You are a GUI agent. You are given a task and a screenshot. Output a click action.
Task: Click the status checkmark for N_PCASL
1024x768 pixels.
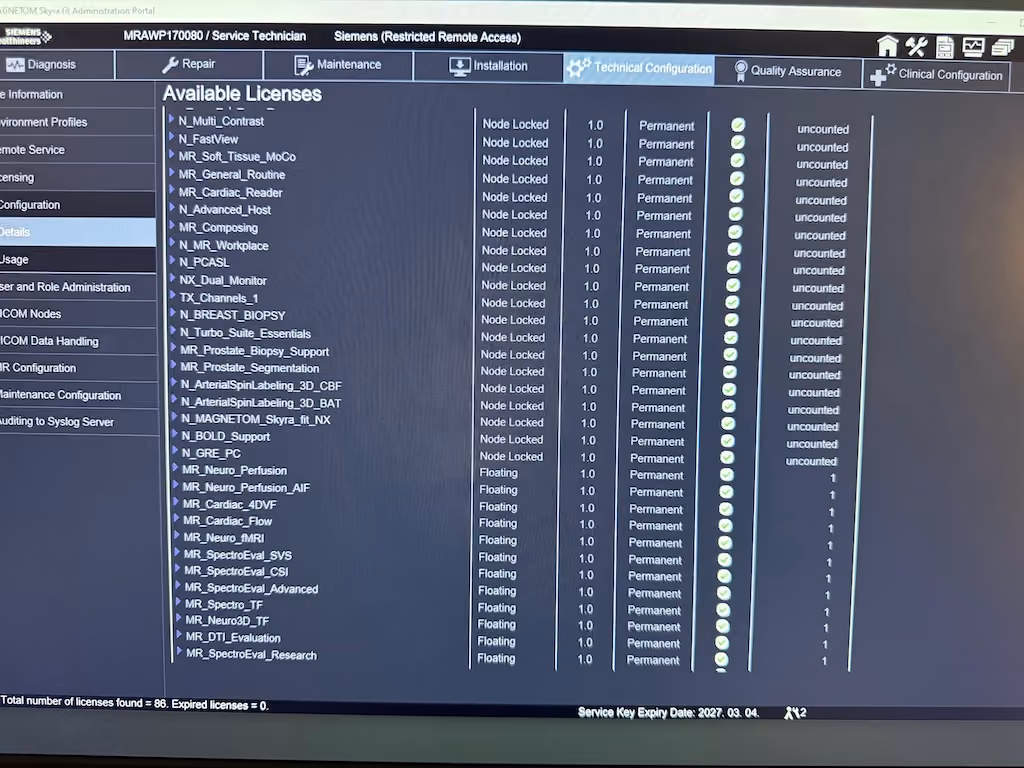tap(733, 267)
